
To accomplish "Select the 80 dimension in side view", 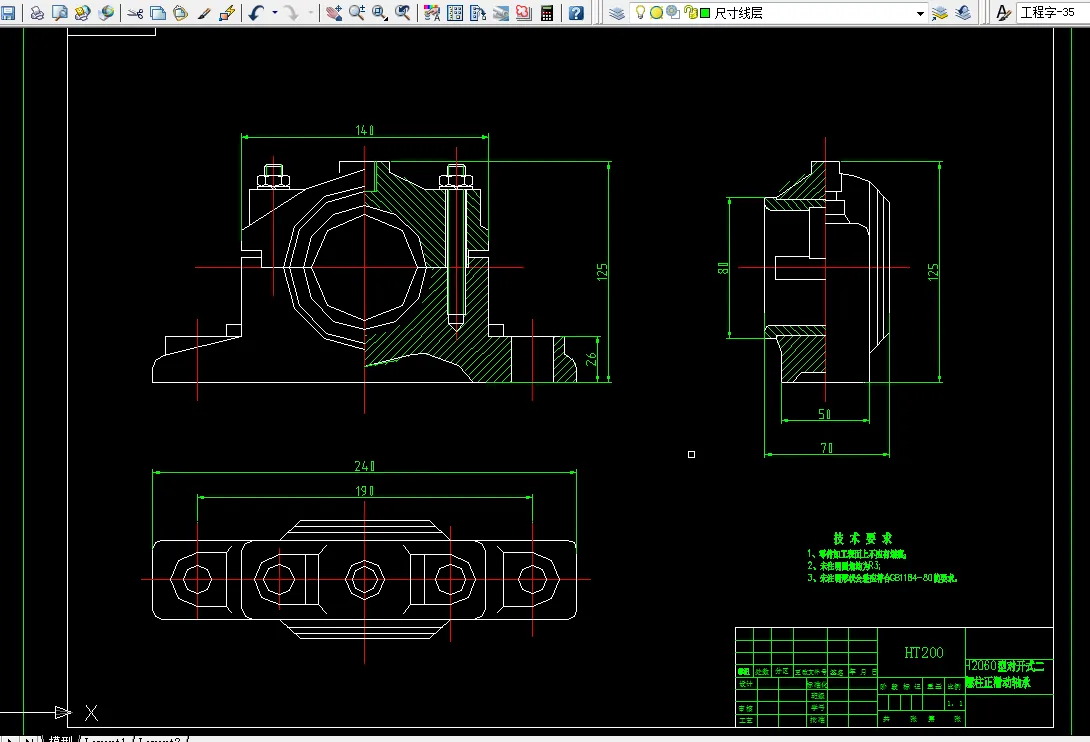I will pyautogui.click(x=723, y=268).
